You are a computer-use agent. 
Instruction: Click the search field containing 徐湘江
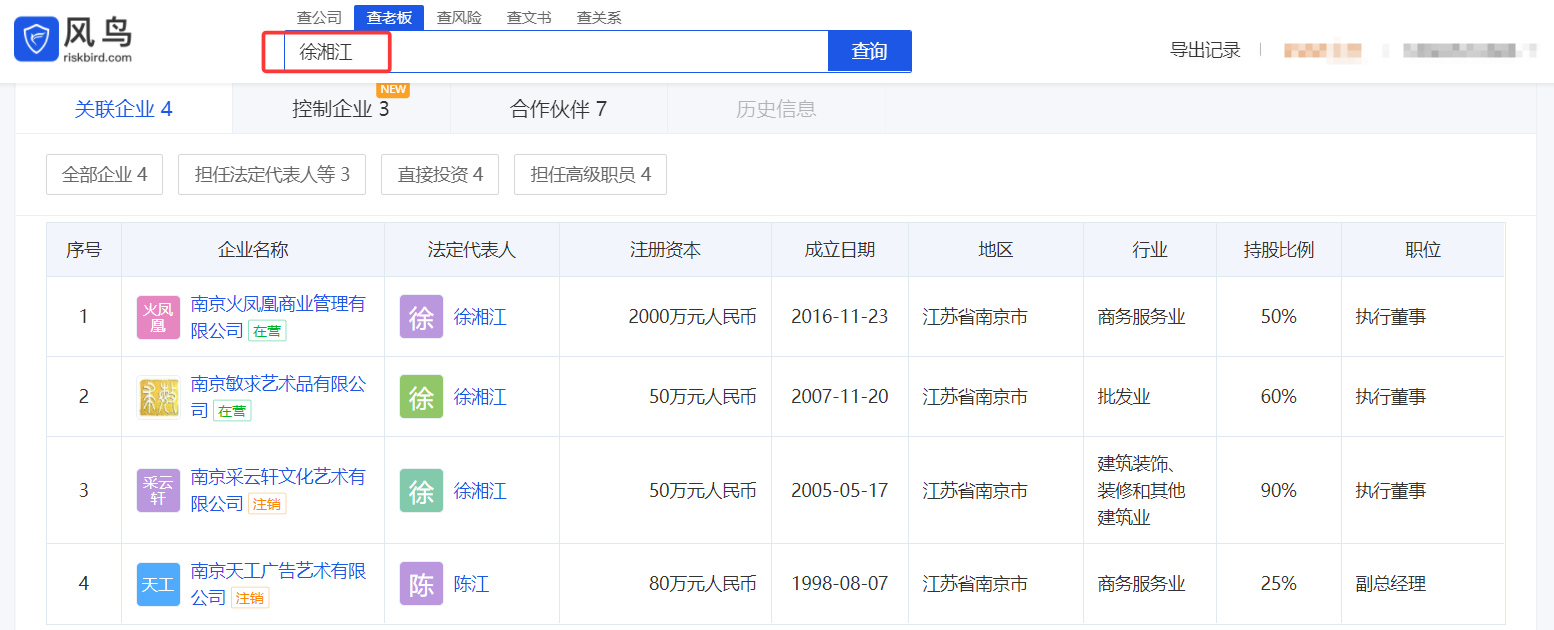(555, 52)
